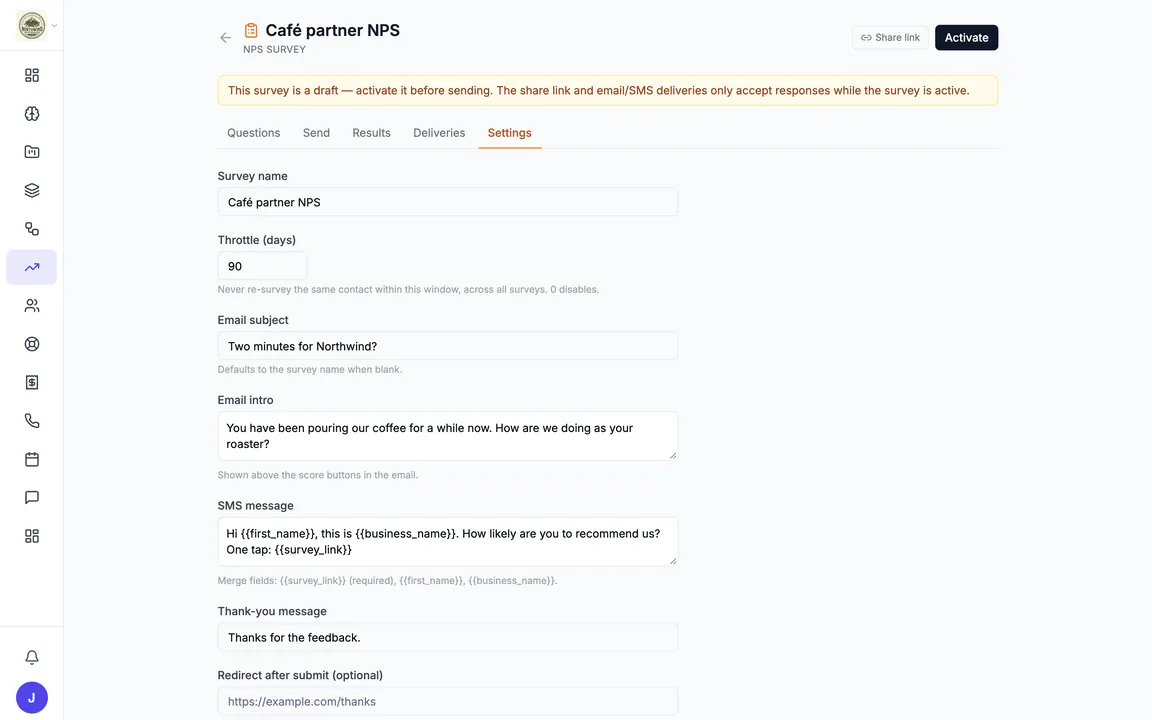This screenshot has width=1152, height=720.
Task: Focus the Email subject field
Action: point(447,346)
